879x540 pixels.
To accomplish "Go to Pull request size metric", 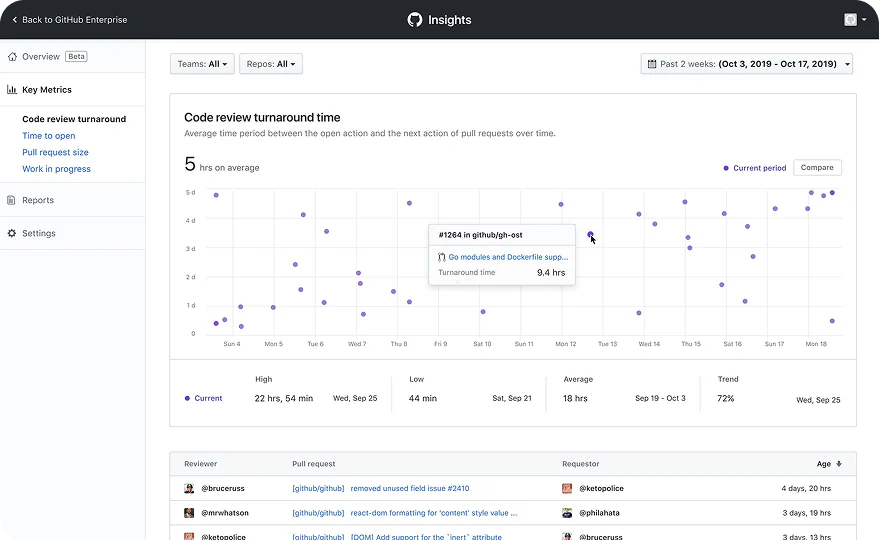I will (55, 152).
